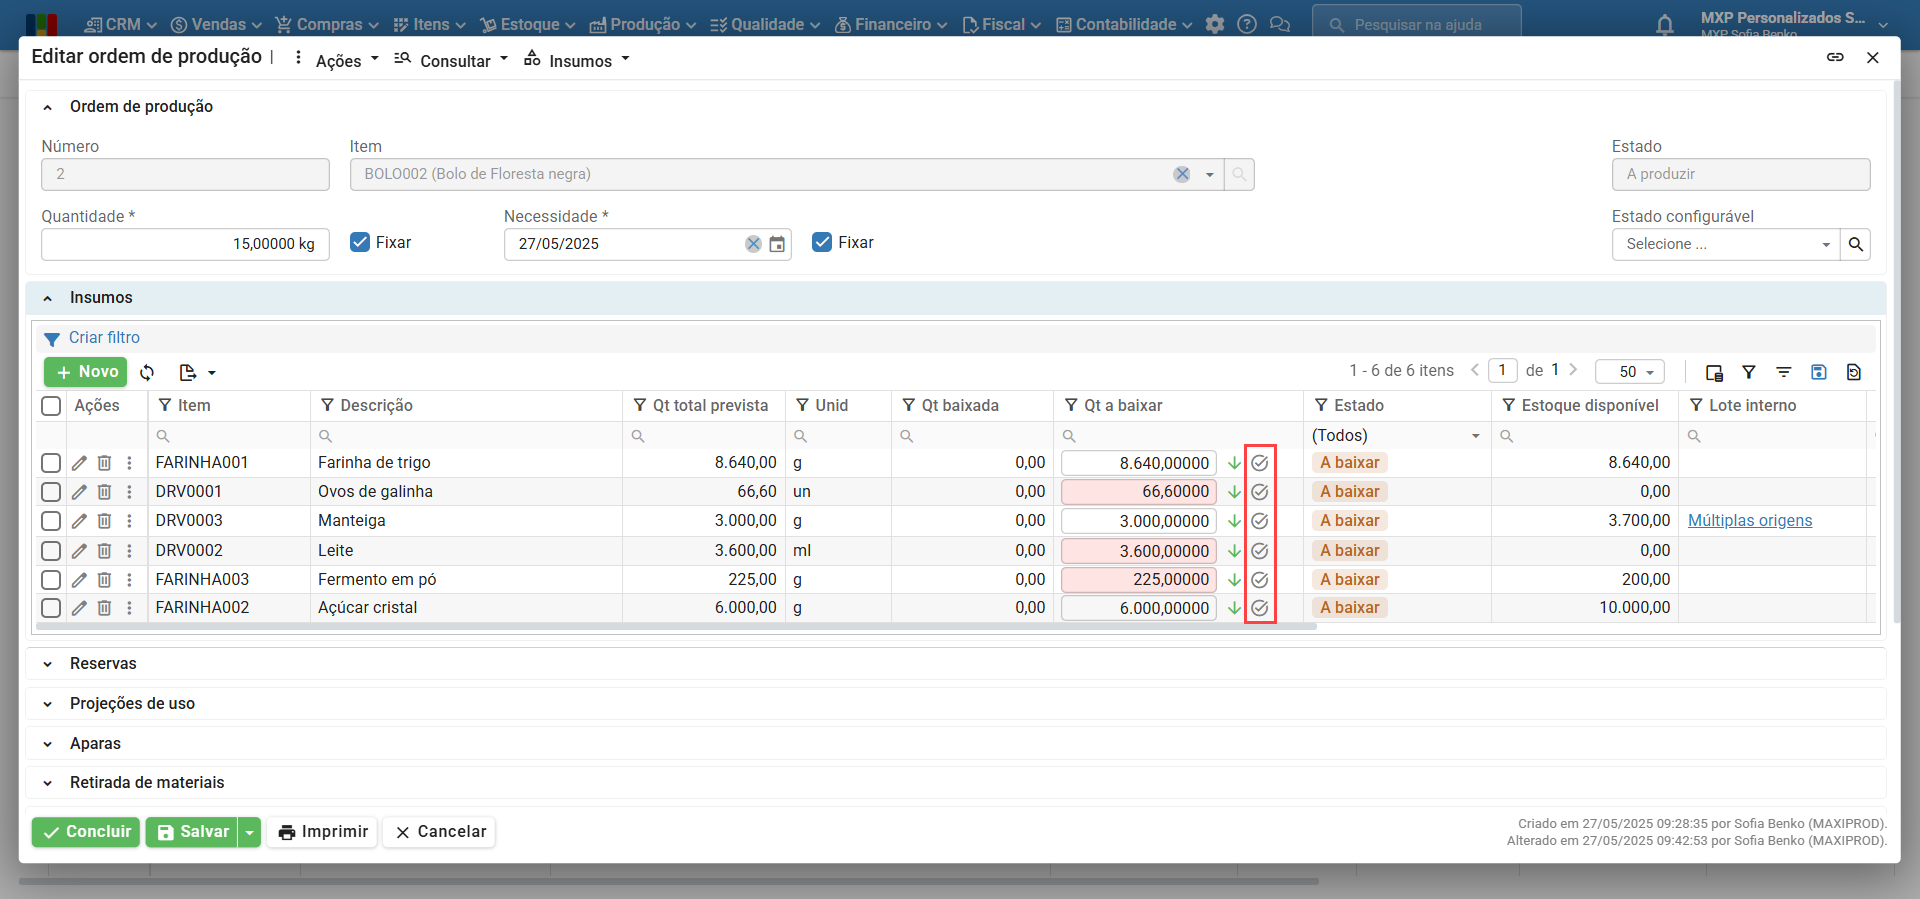Click the green down arrow for Leite row
The height and width of the screenshot is (899, 1920).
point(1234,551)
